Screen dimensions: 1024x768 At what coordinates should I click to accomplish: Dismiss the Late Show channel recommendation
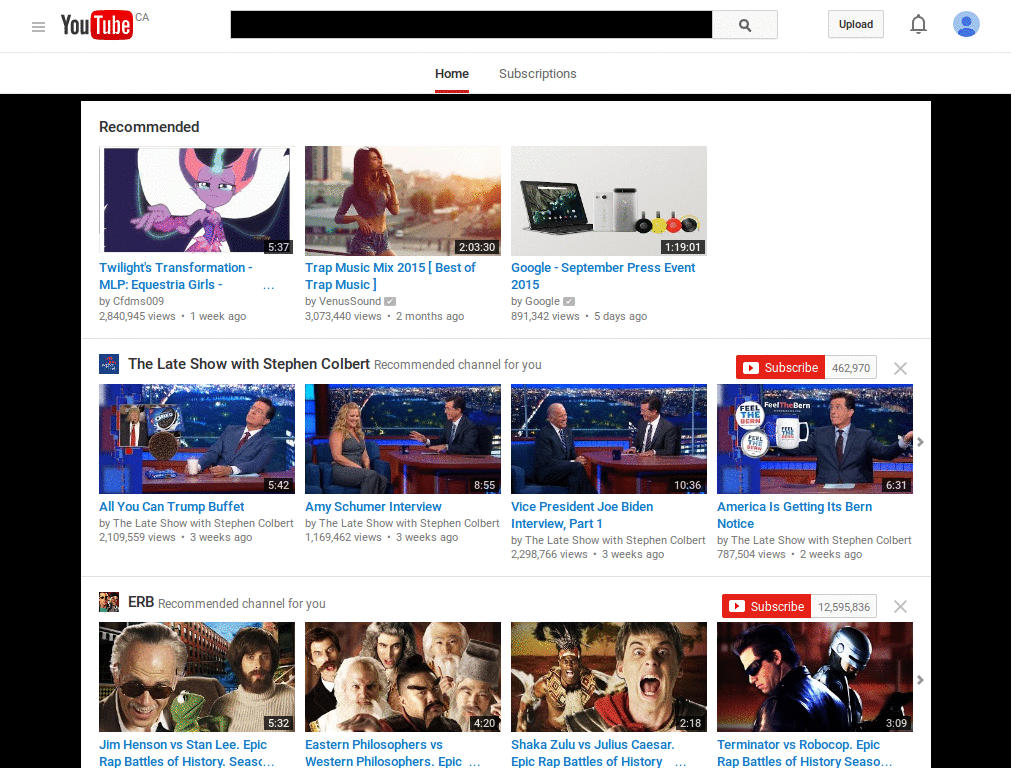[x=901, y=368]
